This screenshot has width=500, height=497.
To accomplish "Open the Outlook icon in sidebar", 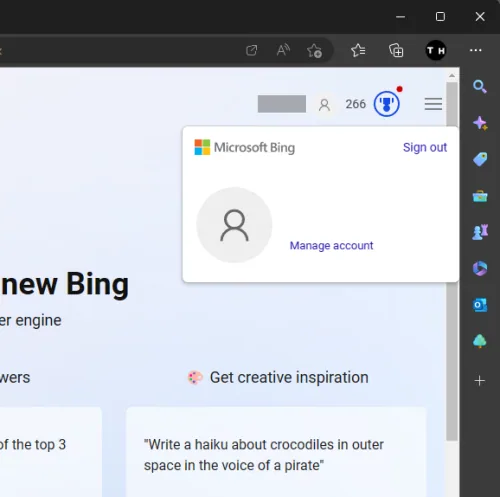I will click(x=480, y=305).
